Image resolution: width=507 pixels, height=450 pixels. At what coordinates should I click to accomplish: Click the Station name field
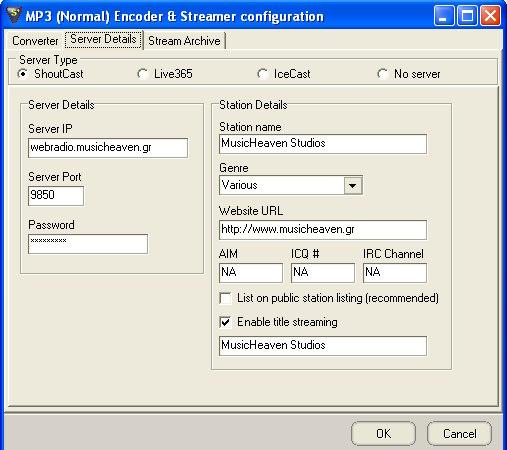point(323,144)
